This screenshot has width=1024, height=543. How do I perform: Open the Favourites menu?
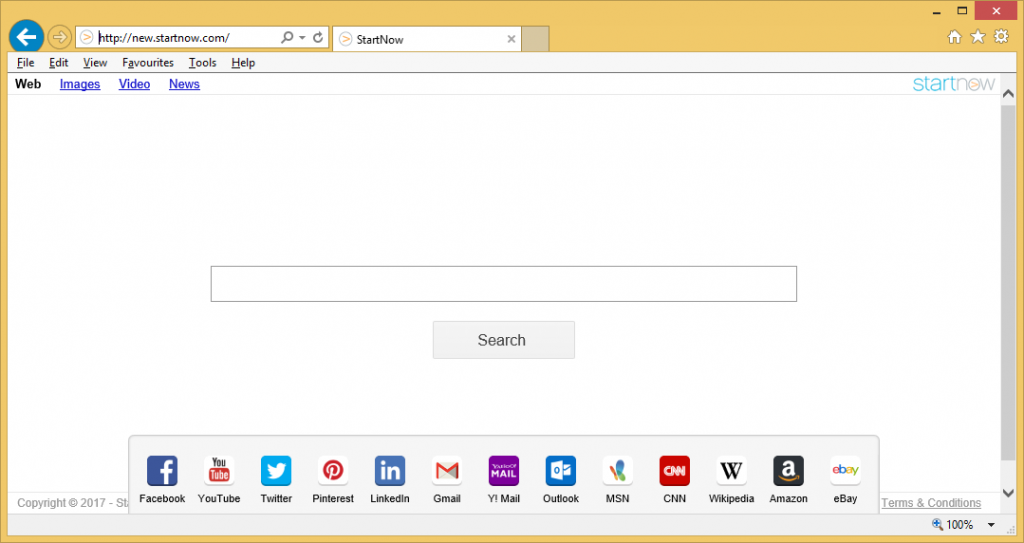148,63
